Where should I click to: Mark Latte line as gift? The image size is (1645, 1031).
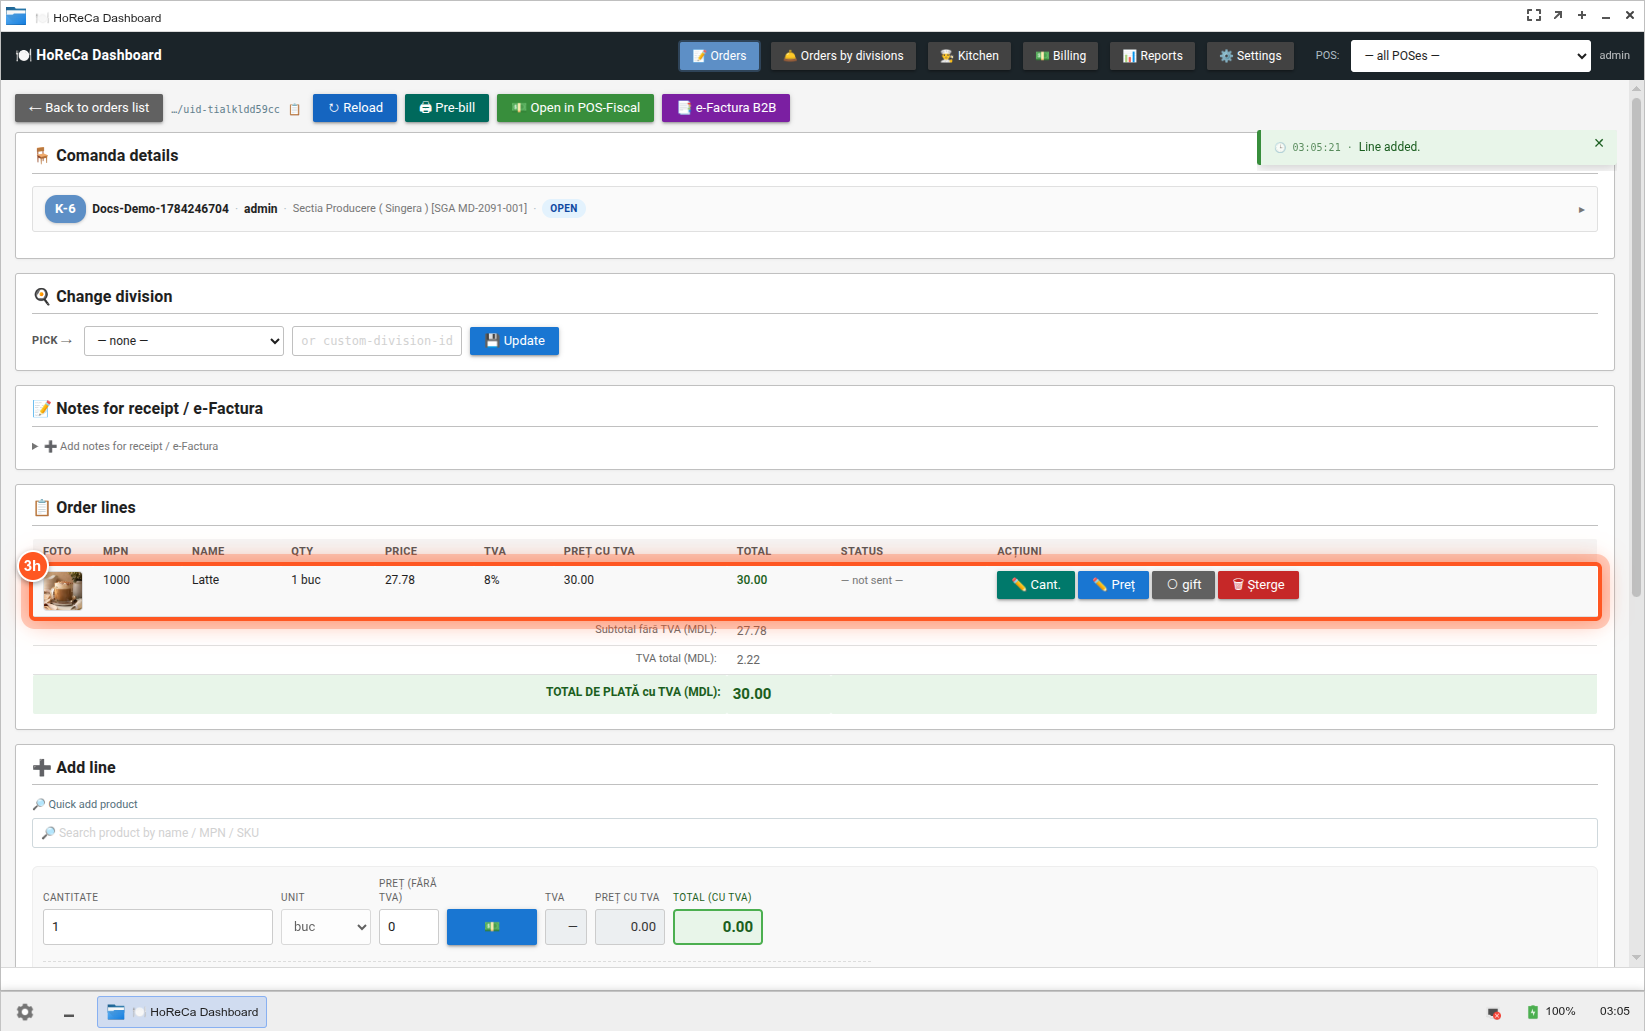pyautogui.click(x=1184, y=585)
